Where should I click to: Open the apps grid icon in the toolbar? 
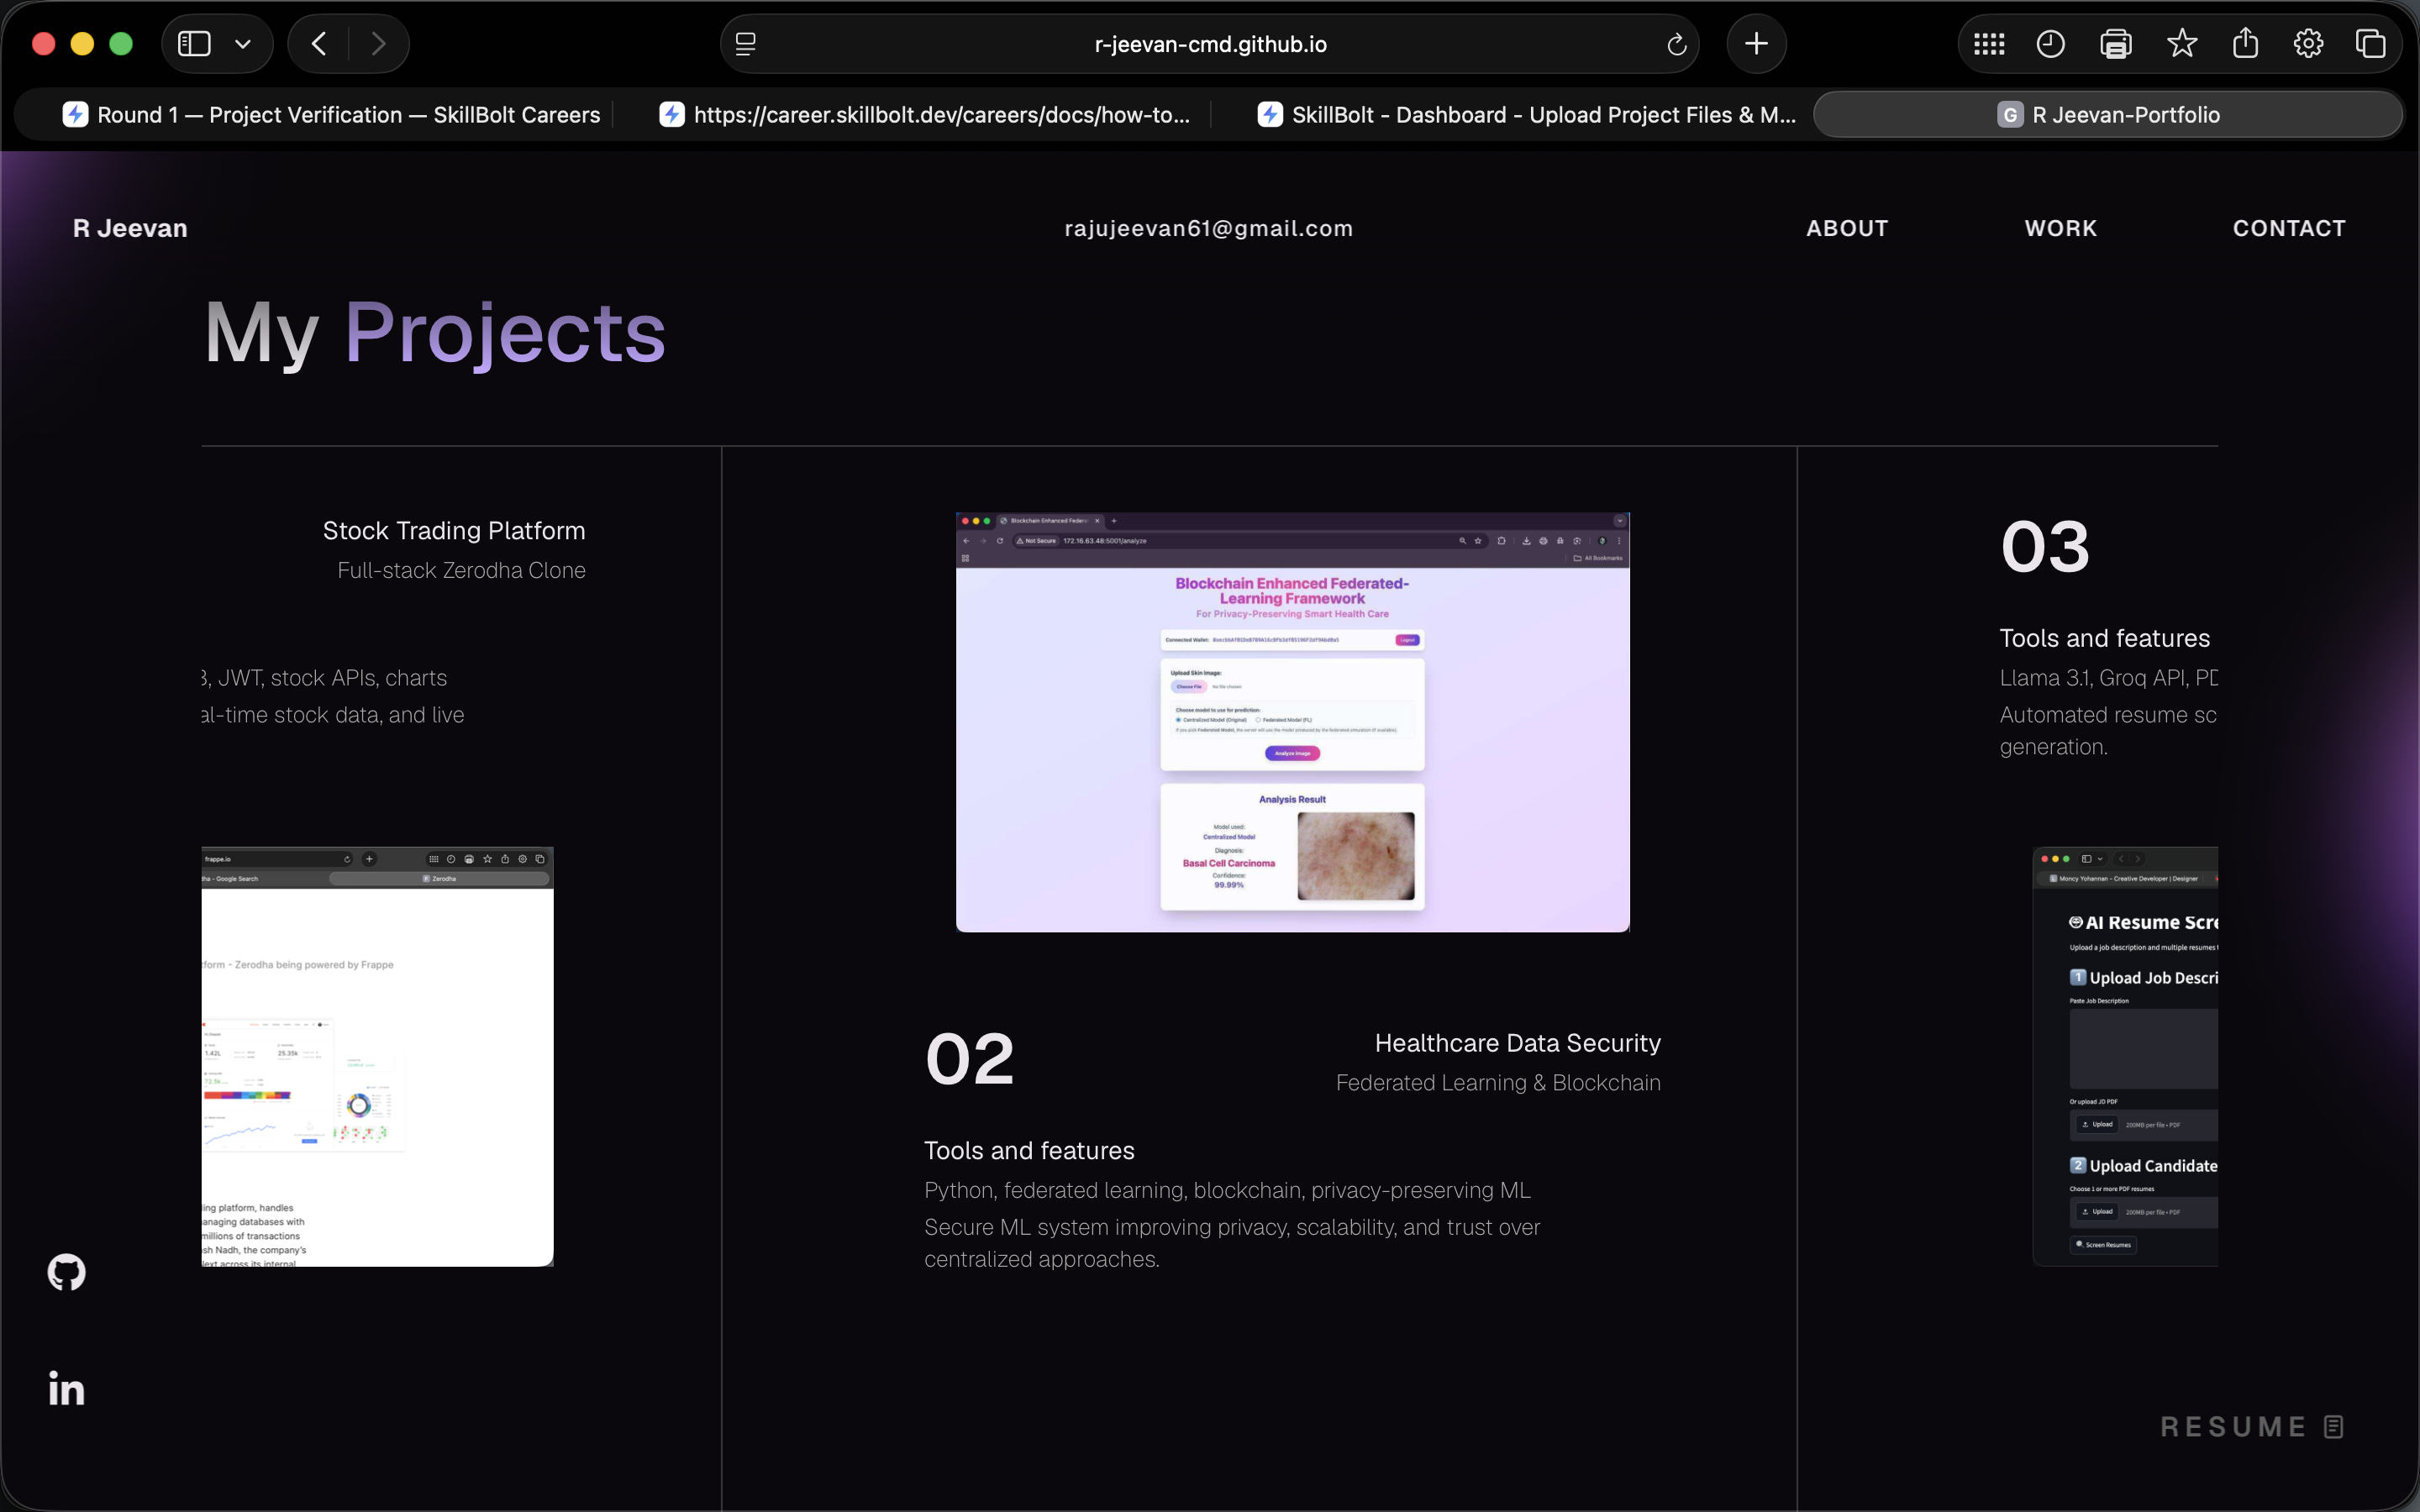click(x=1989, y=44)
